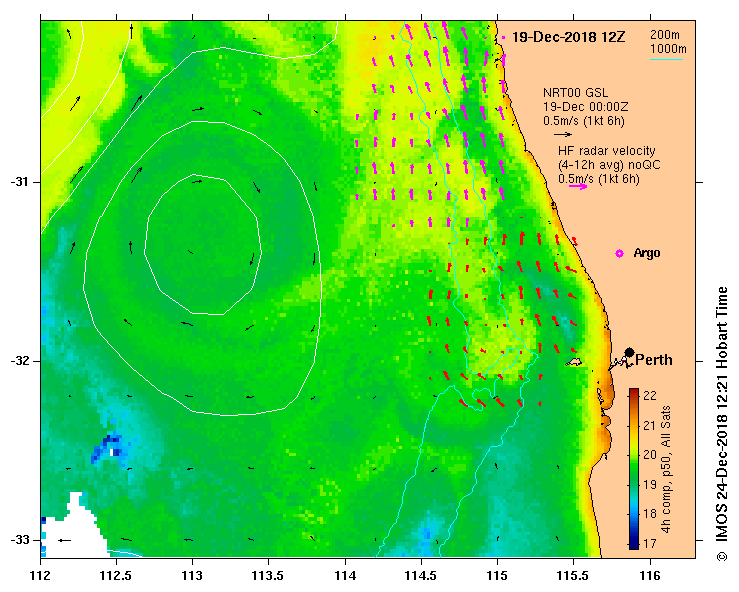
Task: Click the cyan 1000m legend line
Action: point(666,59)
